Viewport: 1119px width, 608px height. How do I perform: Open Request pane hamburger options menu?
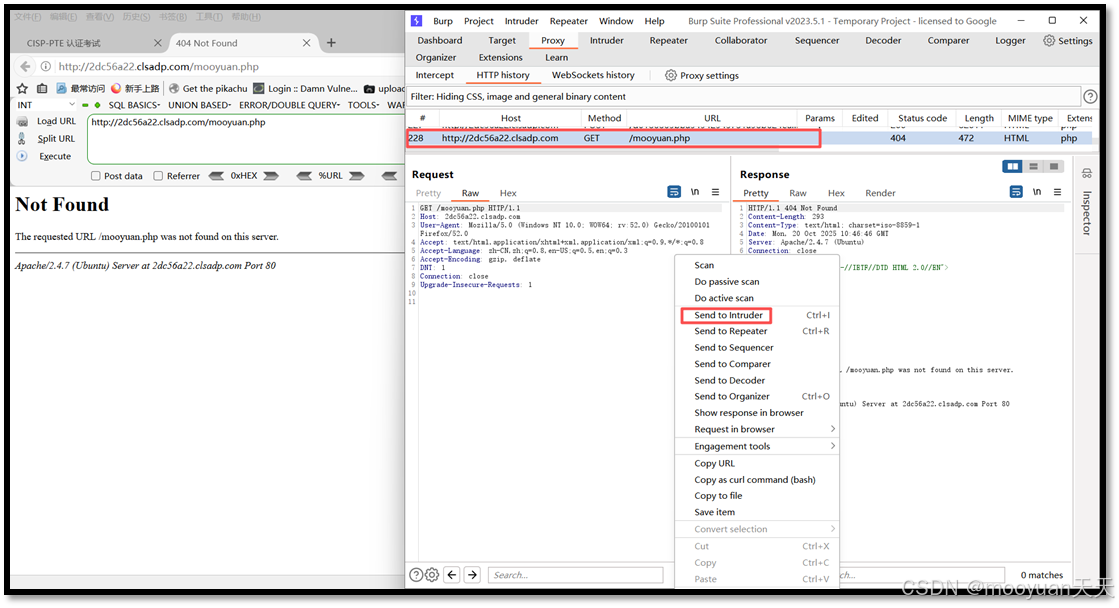tap(715, 192)
